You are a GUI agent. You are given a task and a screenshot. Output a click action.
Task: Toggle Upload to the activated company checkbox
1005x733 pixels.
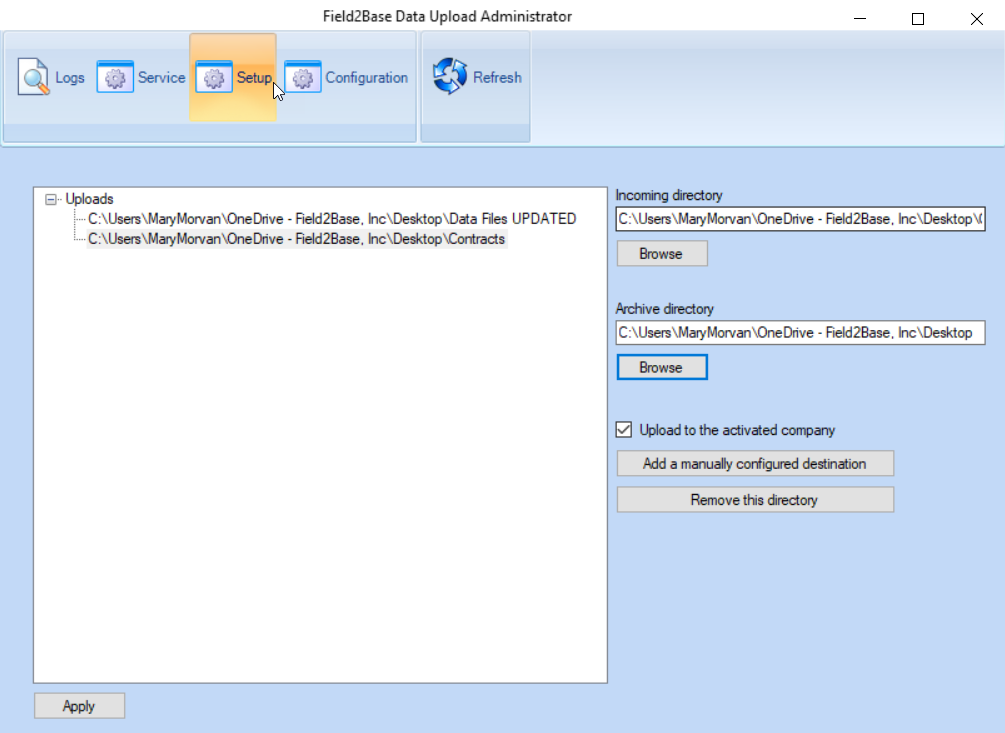pyautogui.click(x=624, y=429)
